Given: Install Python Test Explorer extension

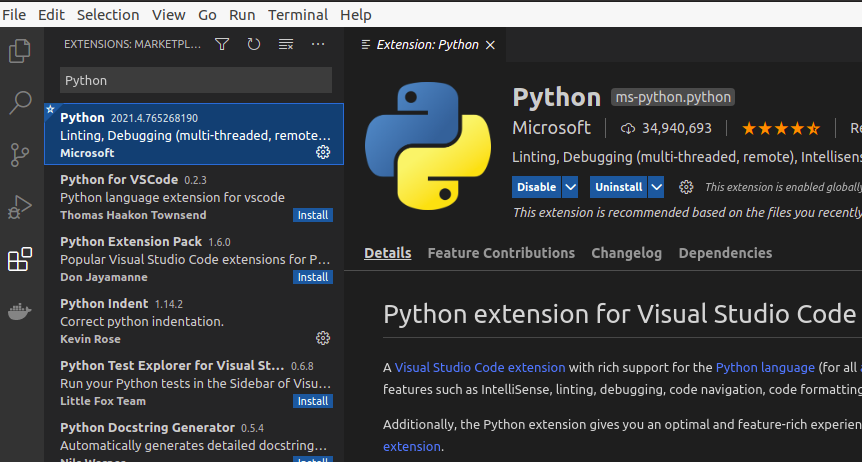Looking at the screenshot, I should tap(313, 401).
